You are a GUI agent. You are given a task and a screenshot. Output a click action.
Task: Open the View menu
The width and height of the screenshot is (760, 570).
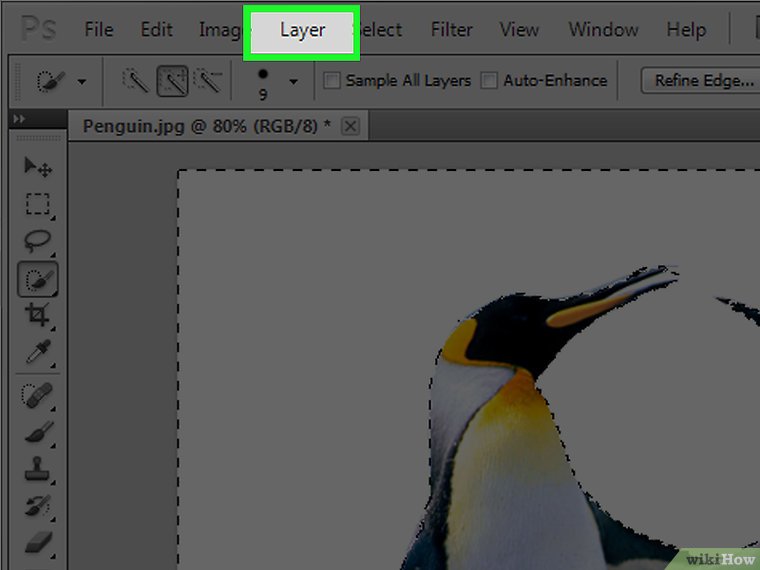click(x=519, y=30)
